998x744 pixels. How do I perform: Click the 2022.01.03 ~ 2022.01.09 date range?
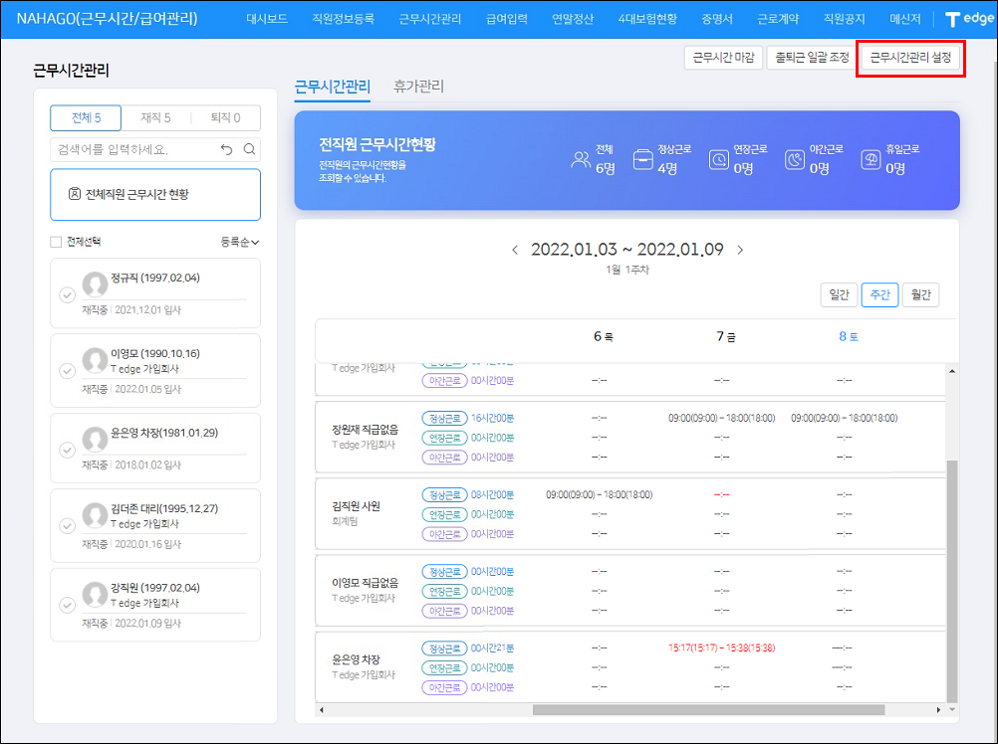[627, 249]
